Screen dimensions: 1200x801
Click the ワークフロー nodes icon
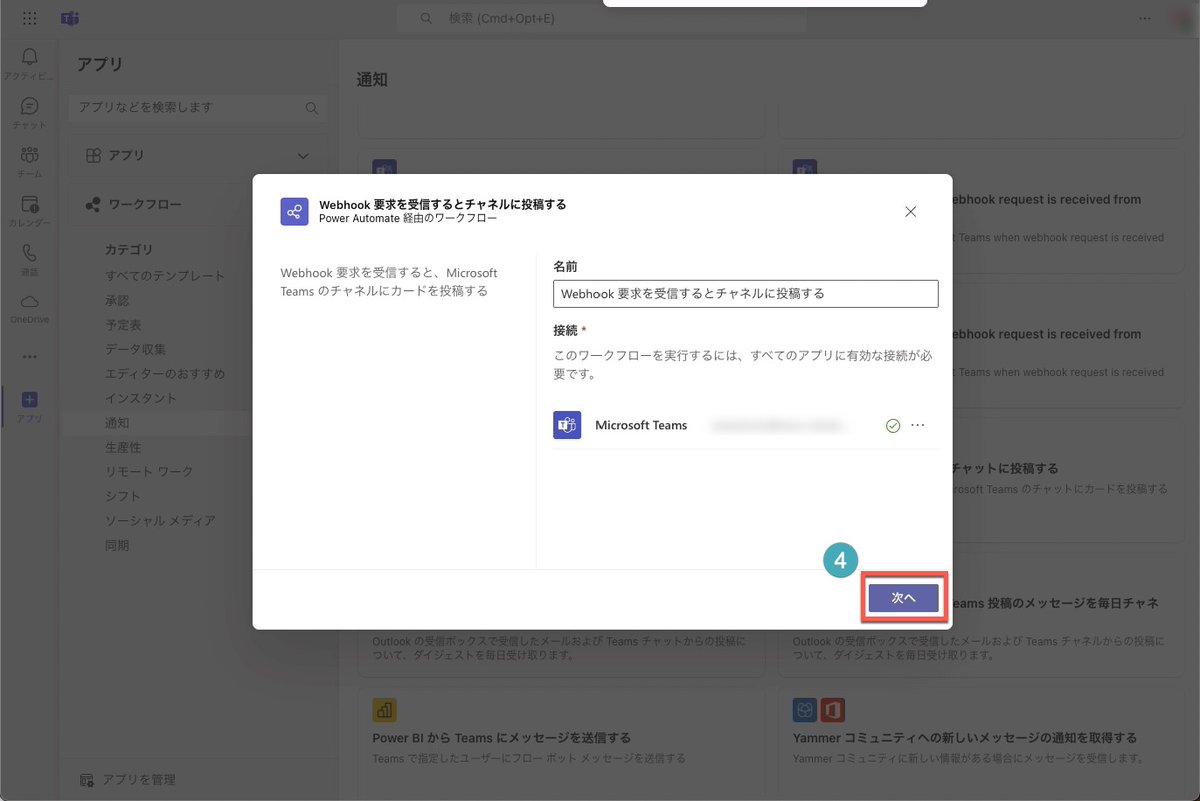[92, 204]
